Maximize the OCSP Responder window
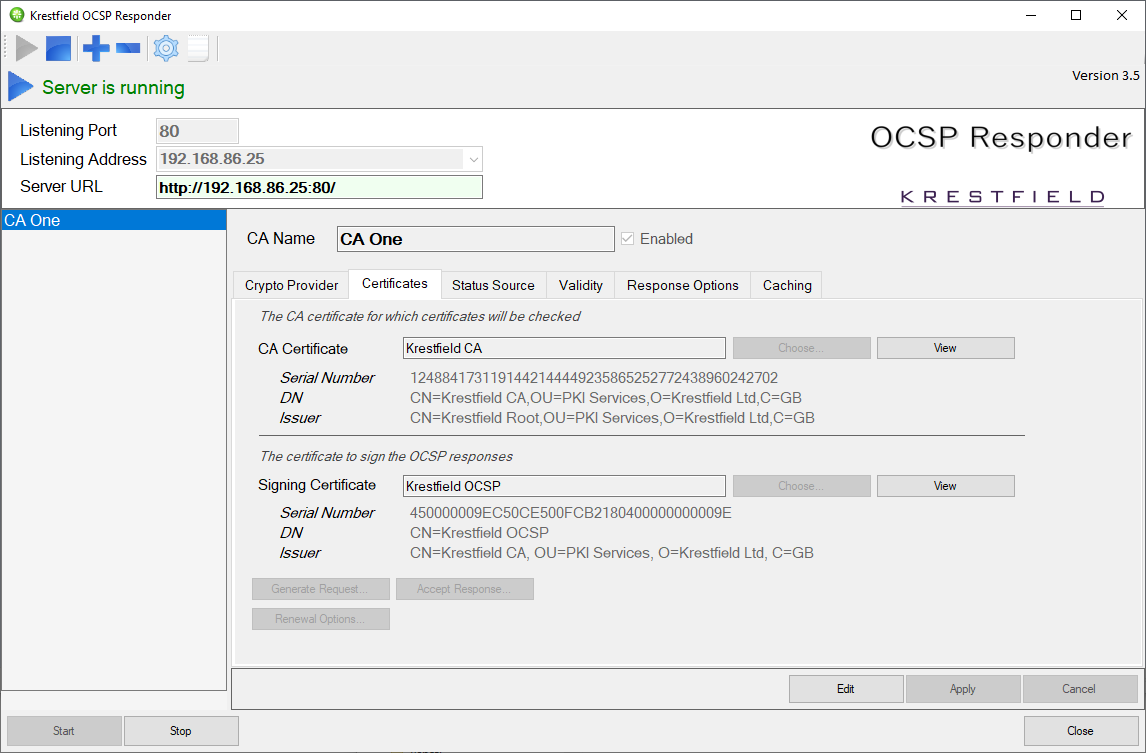This screenshot has height=753, width=1146. (x=1076, y=15)
